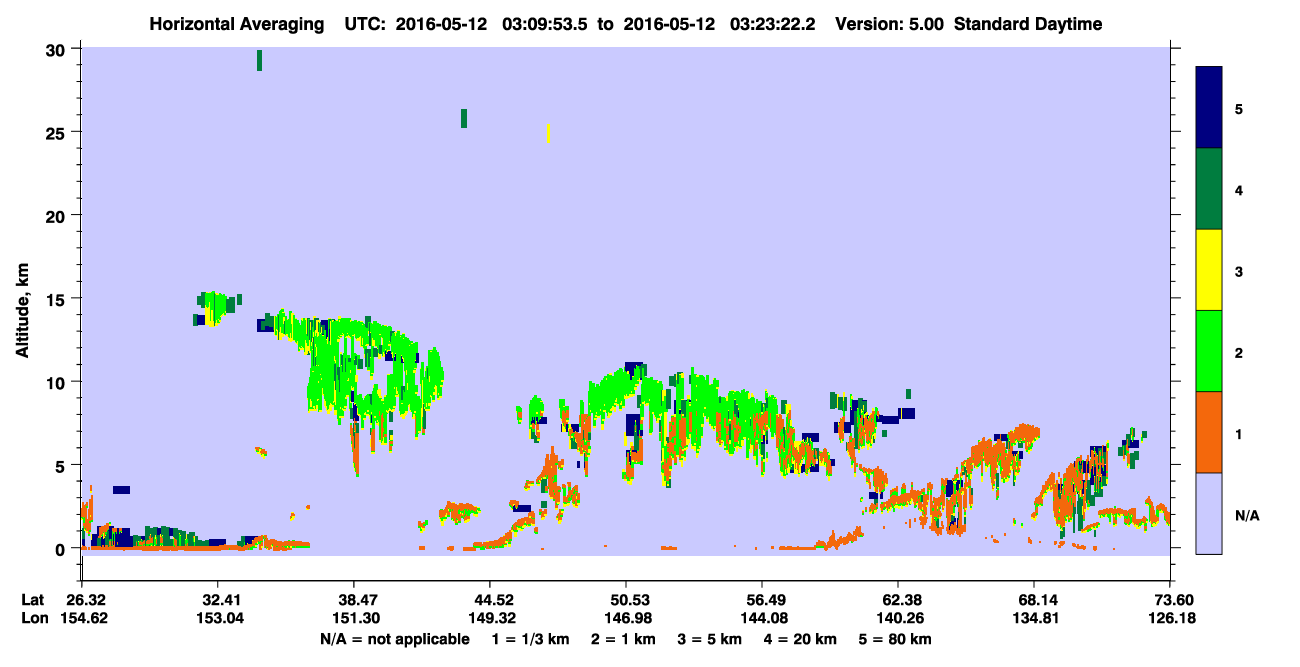Click legend text 'N/A = not applicable'
This screenshot has width=1300, height=667.
tap(394, 639)
